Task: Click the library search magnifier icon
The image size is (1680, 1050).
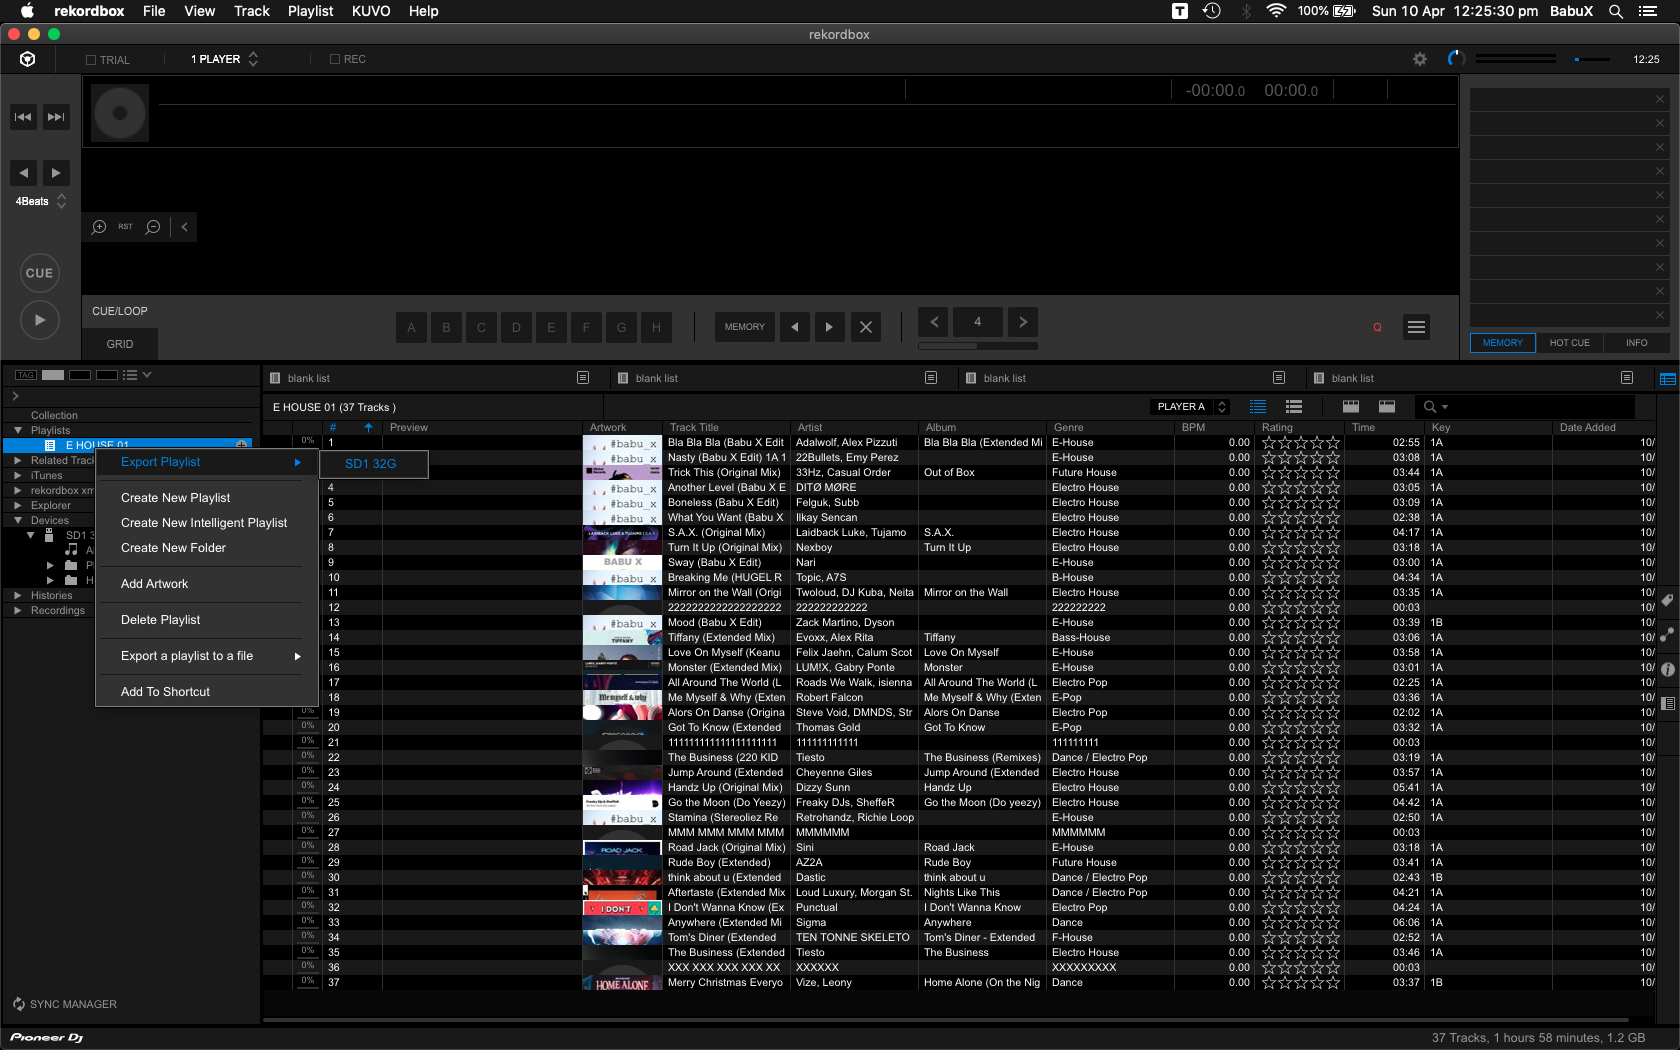Action: point(1430,407)
